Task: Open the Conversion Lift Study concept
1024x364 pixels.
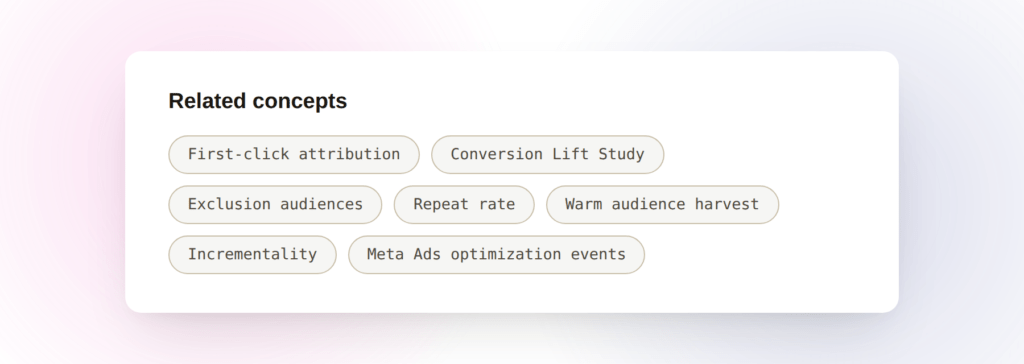Action: [547, 154]
